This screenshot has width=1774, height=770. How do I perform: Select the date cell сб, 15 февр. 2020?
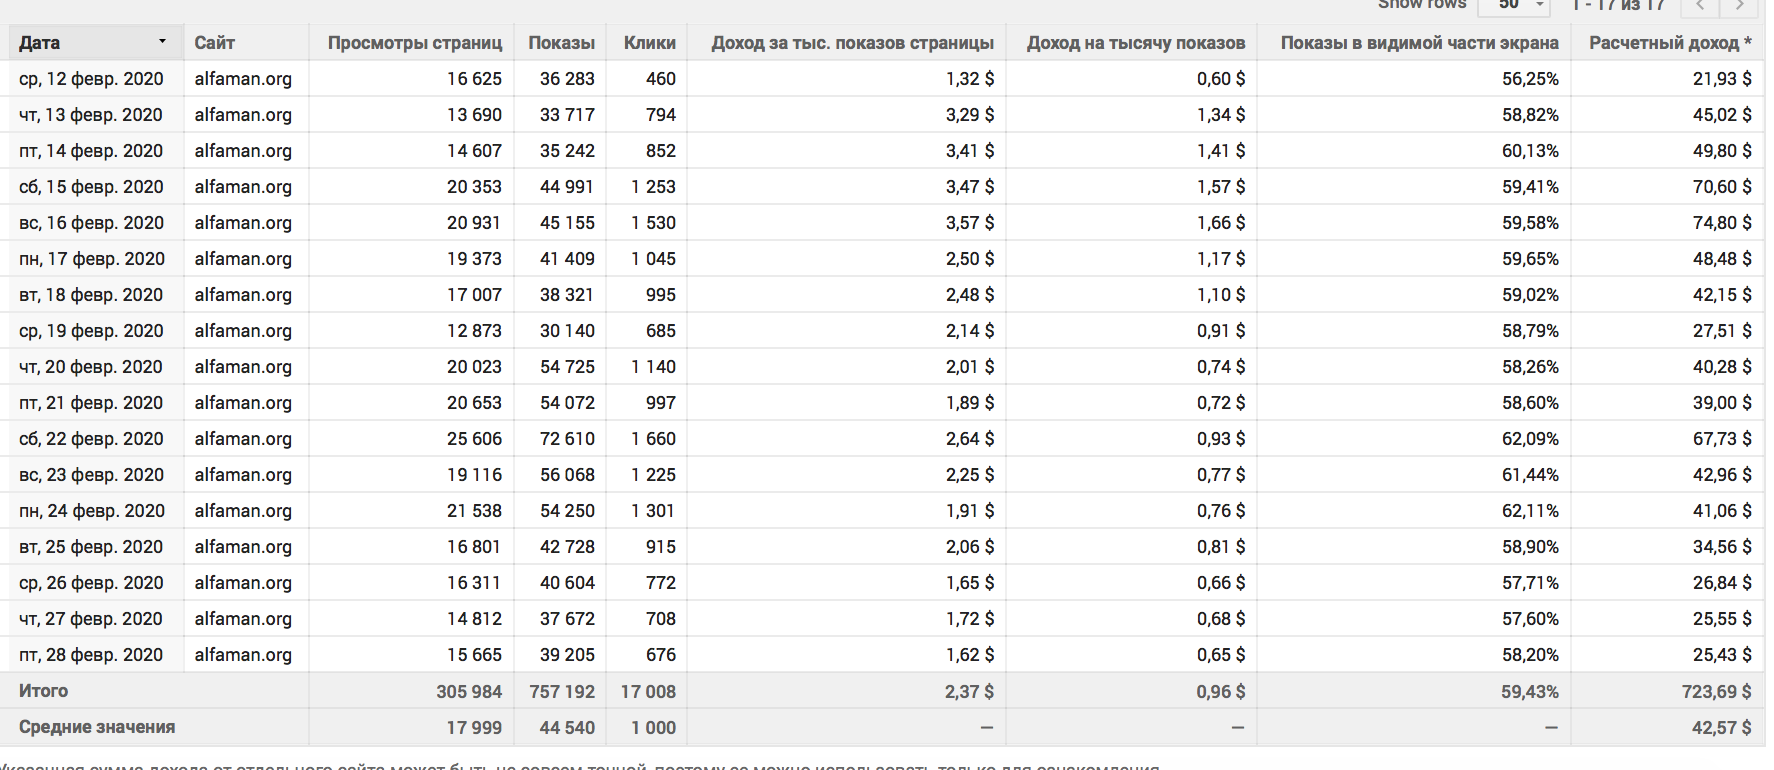(x=91, y=187)
